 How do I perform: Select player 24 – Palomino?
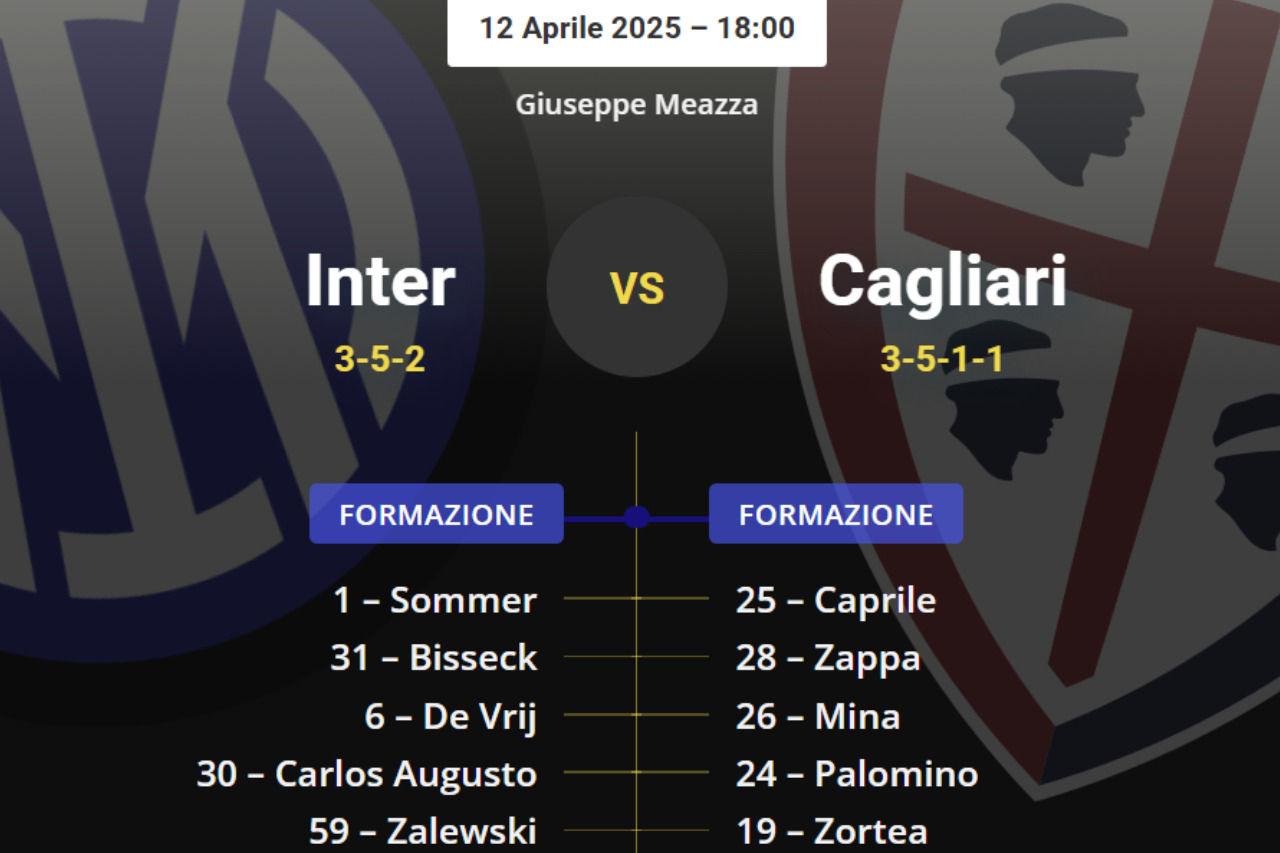coord(857,774)
